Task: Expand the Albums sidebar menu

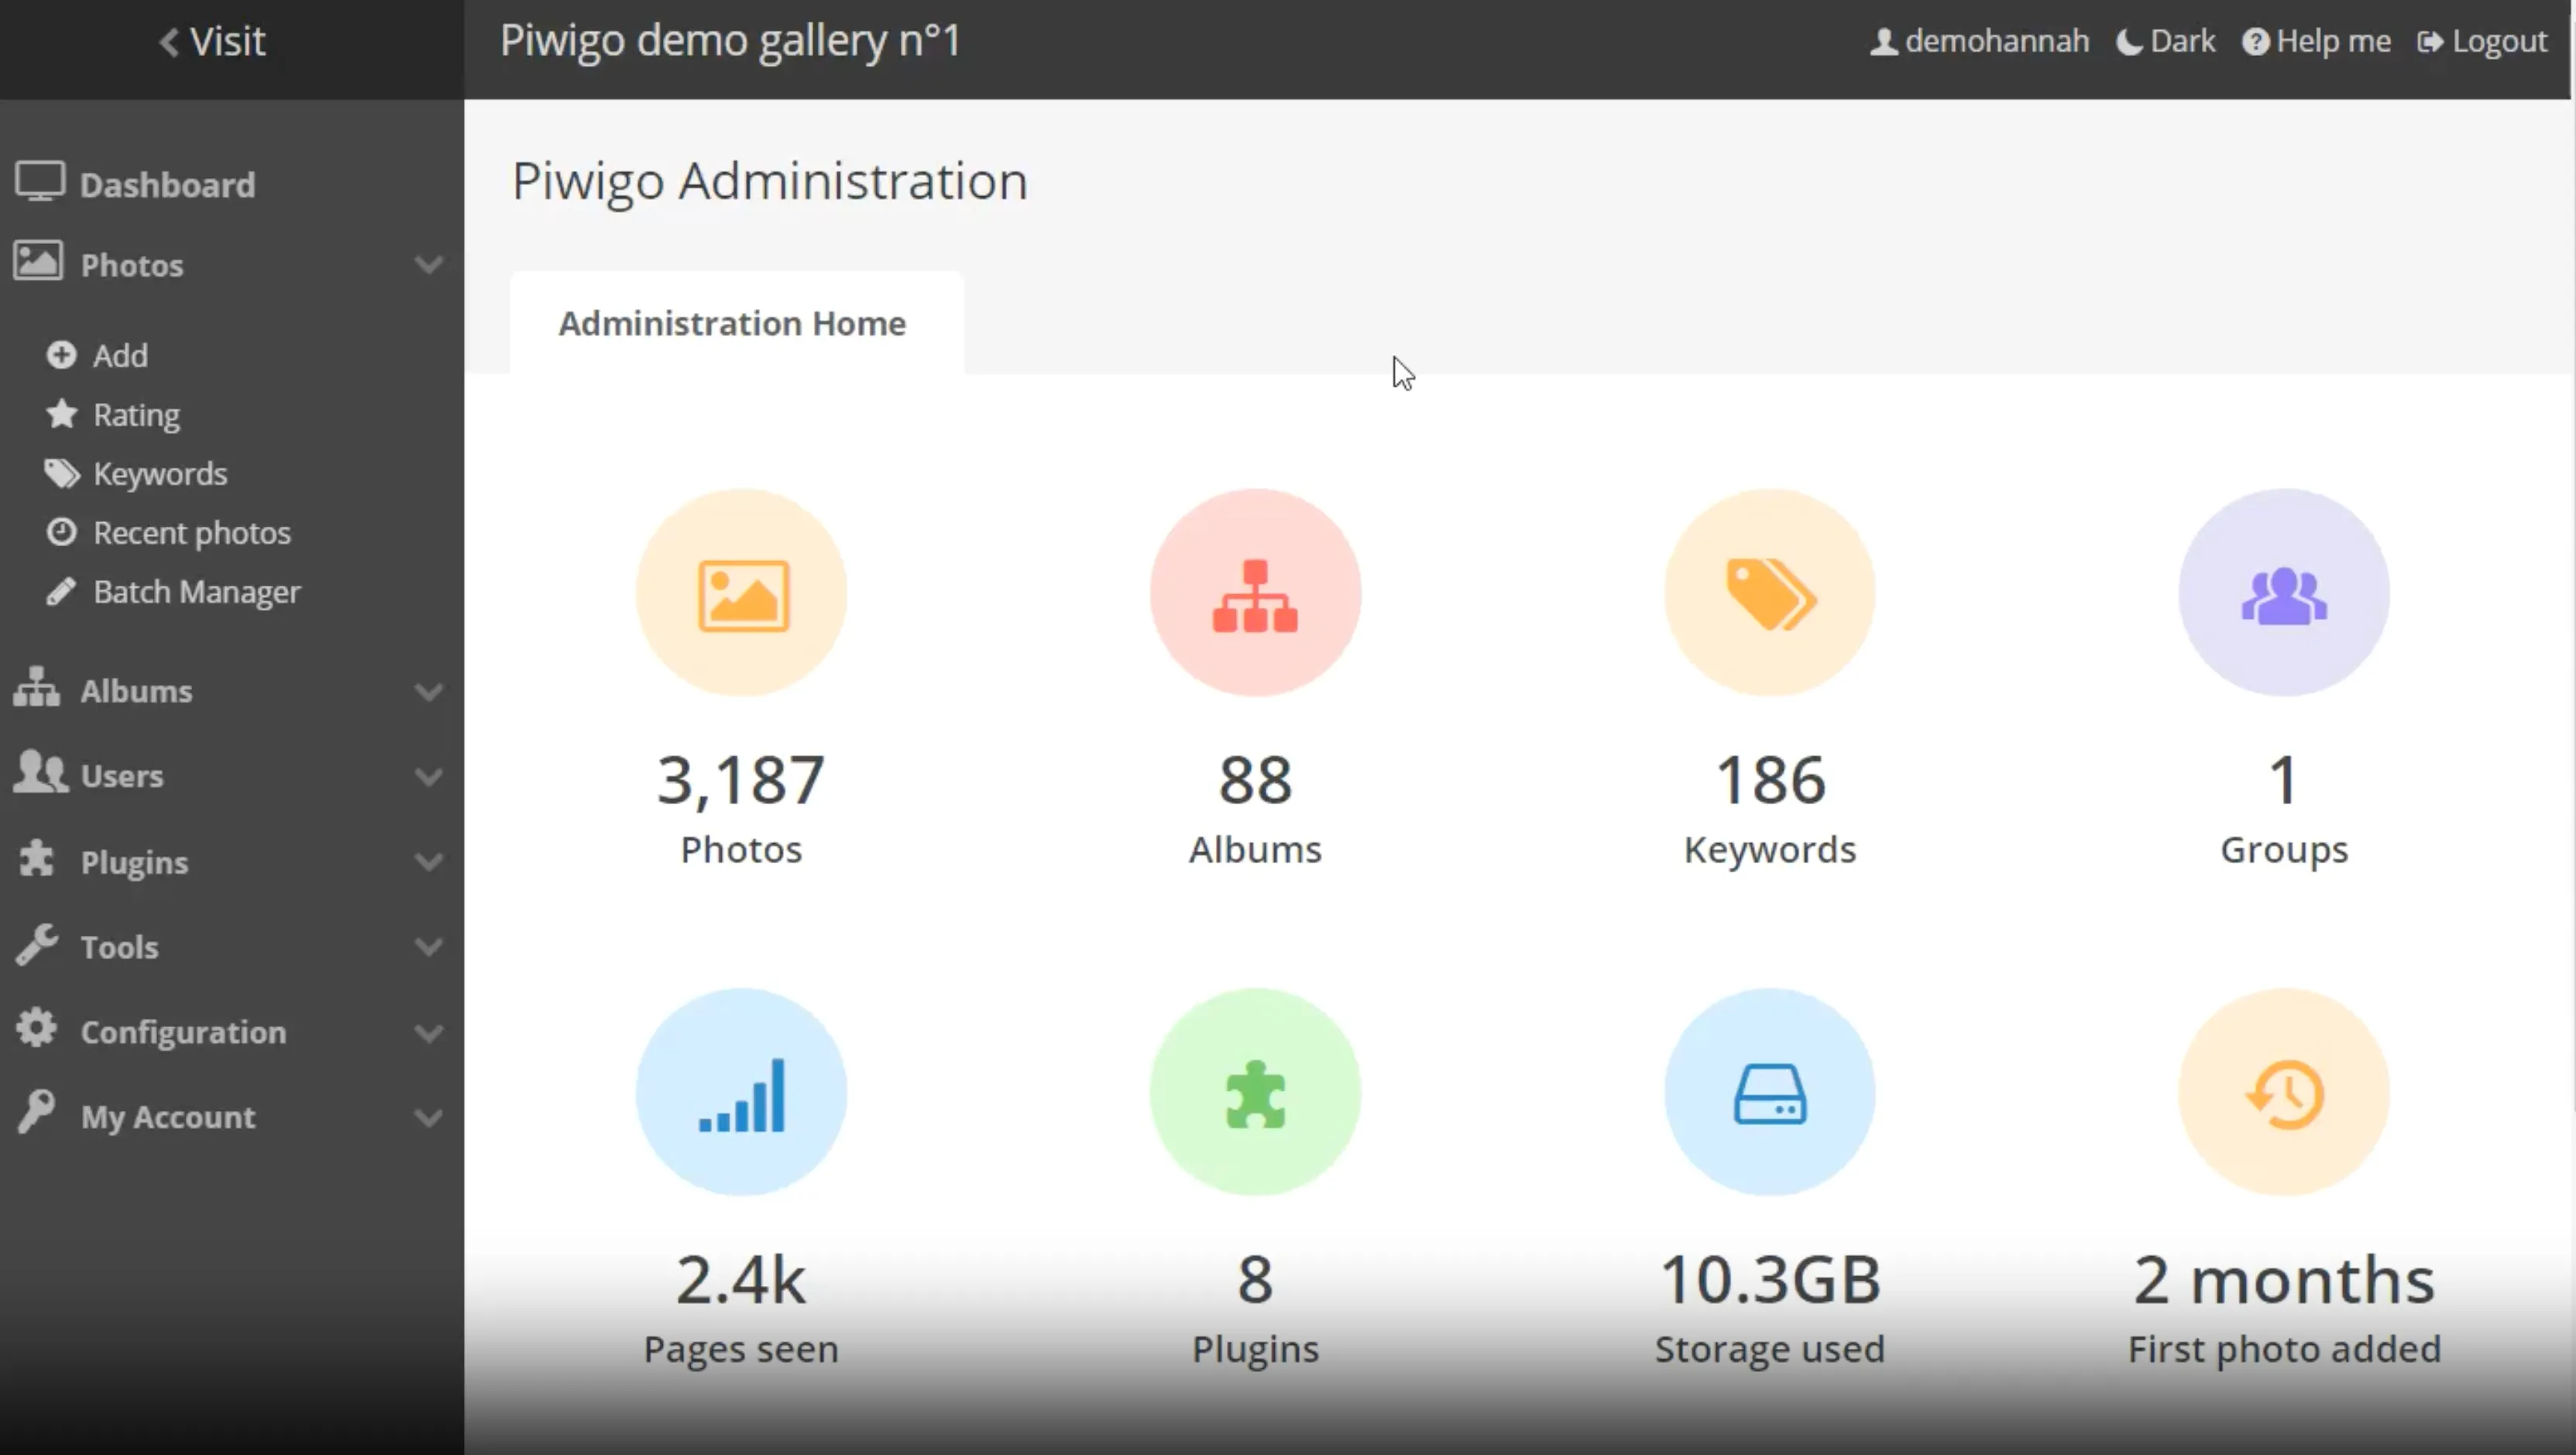Action: click(136, 691)
